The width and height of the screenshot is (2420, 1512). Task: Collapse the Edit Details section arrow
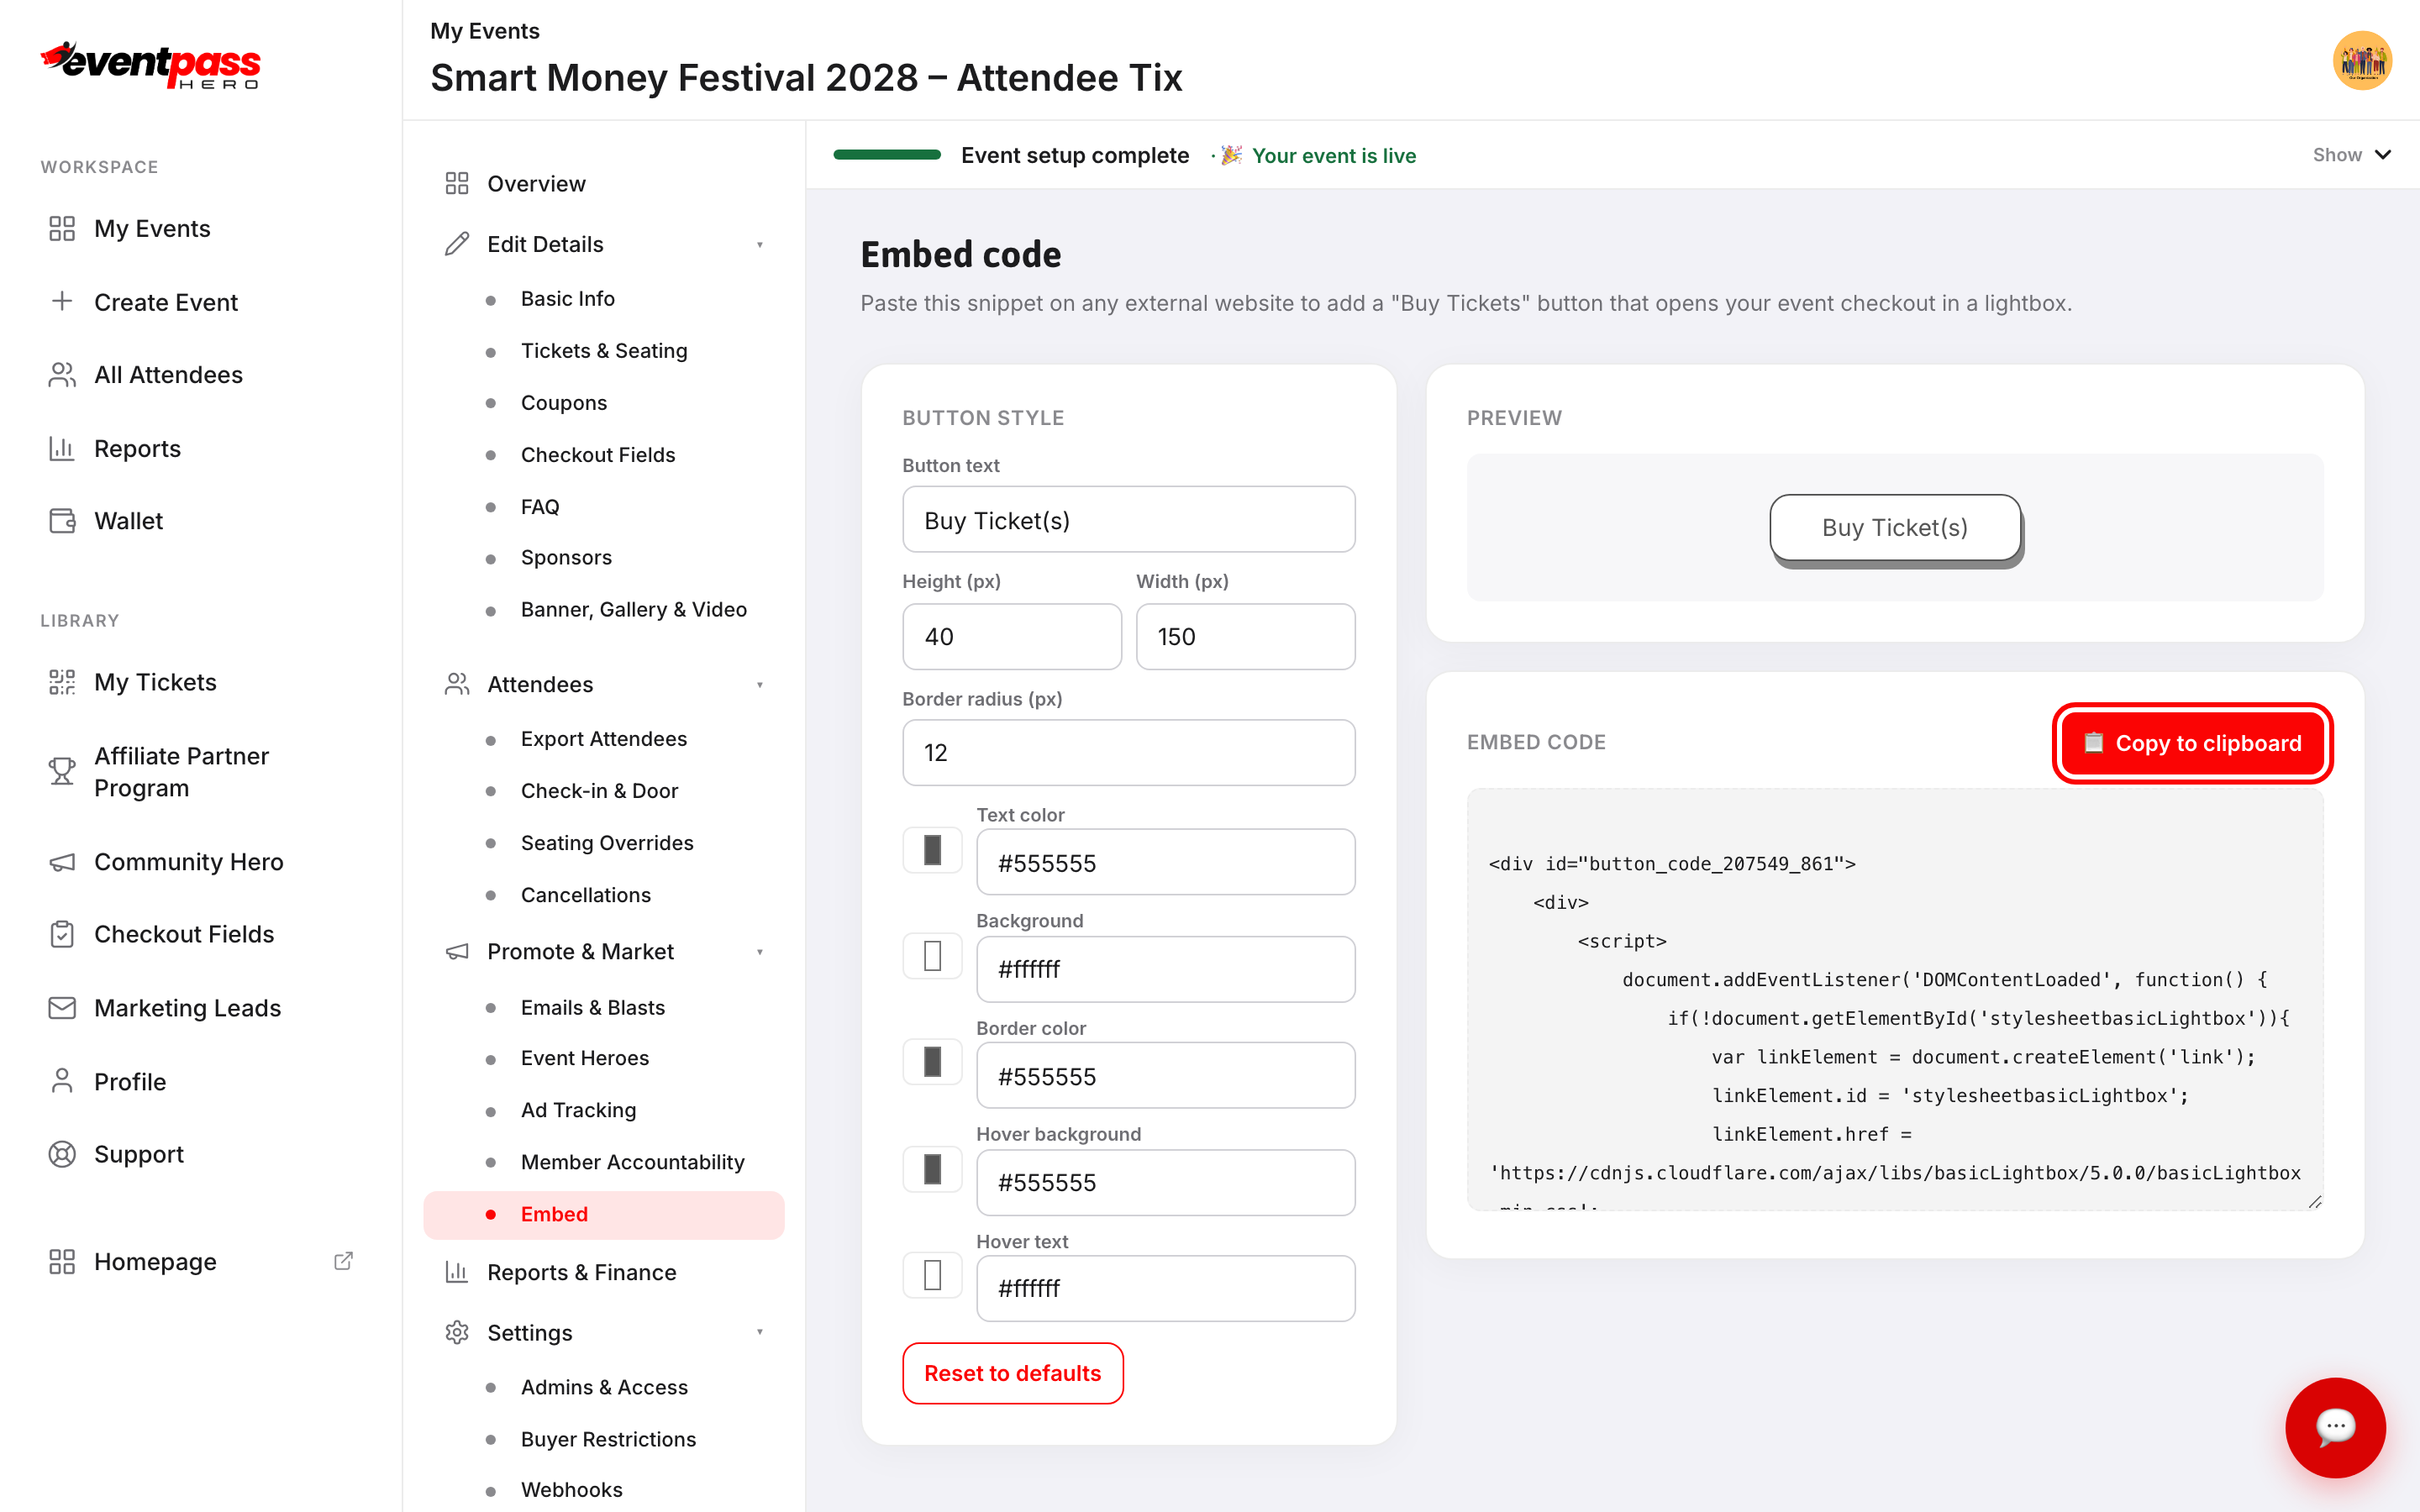tap(760, 245)
